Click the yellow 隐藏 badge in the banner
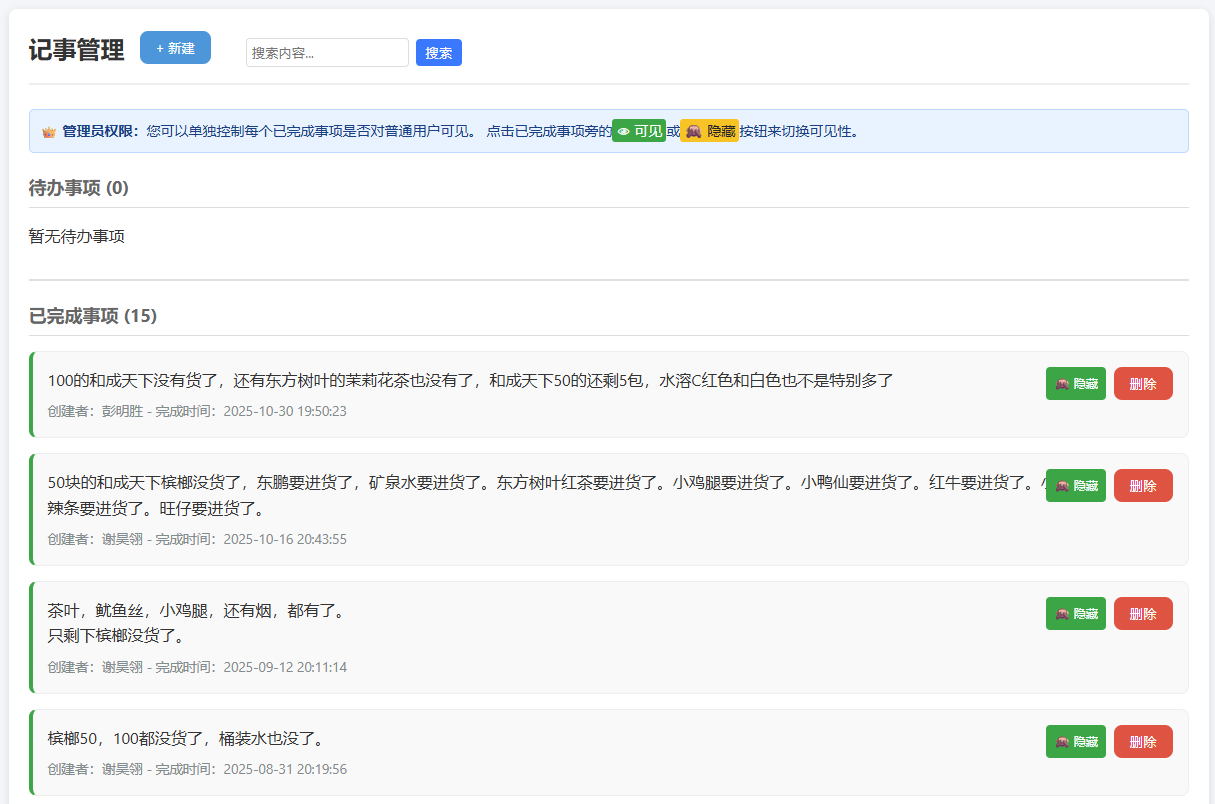 pos(709,131)
